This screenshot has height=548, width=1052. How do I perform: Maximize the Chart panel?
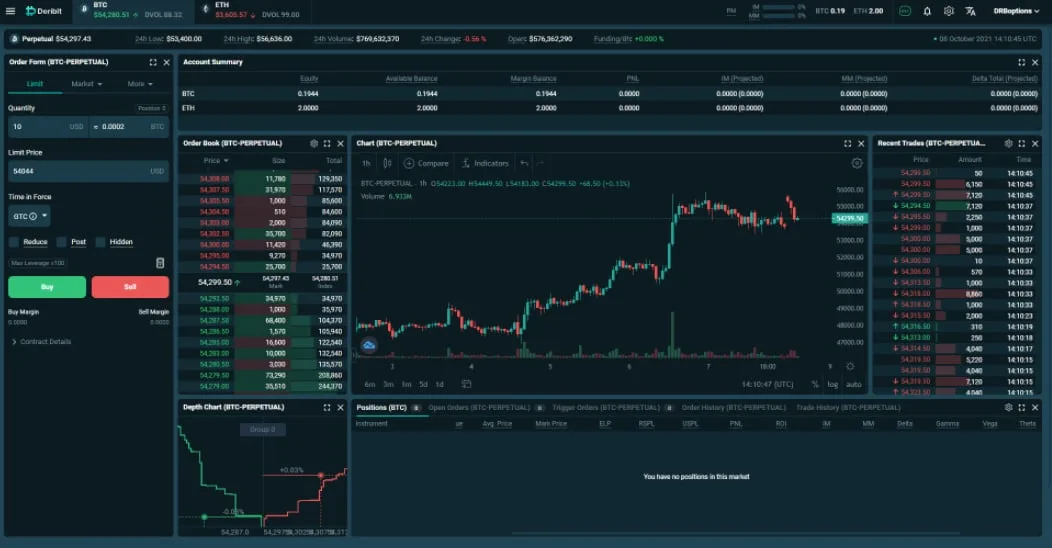(x=847, y=144)
